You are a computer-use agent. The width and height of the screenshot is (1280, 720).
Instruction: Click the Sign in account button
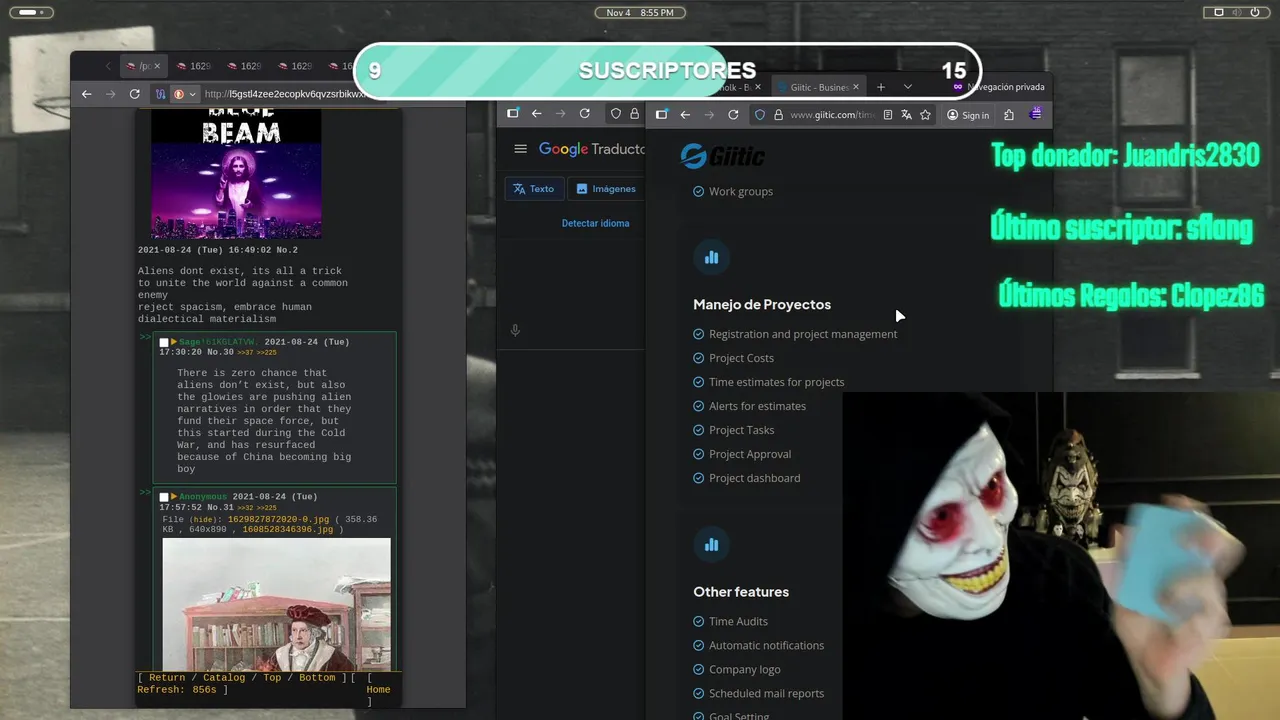click(968, 115)
